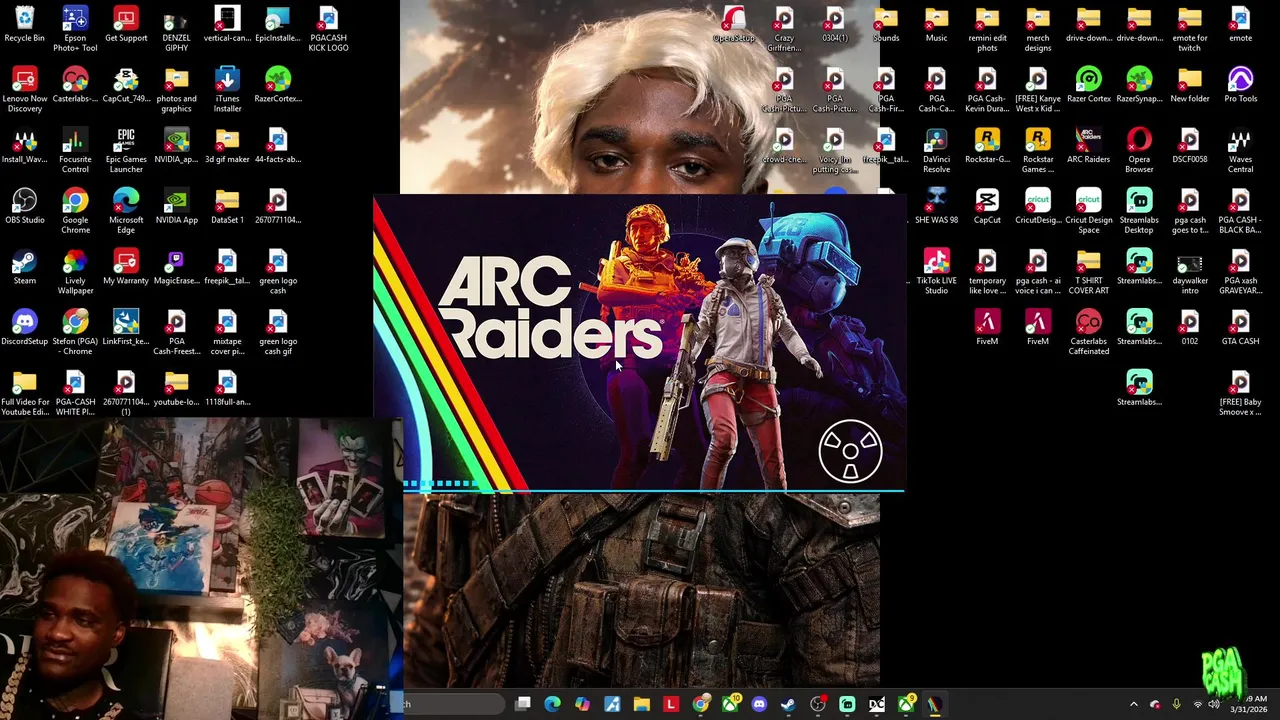The image size is (1280, 720).
Task: Open the 3d gif maker folder
Action: pyautogui.click(x=227, y=146)
